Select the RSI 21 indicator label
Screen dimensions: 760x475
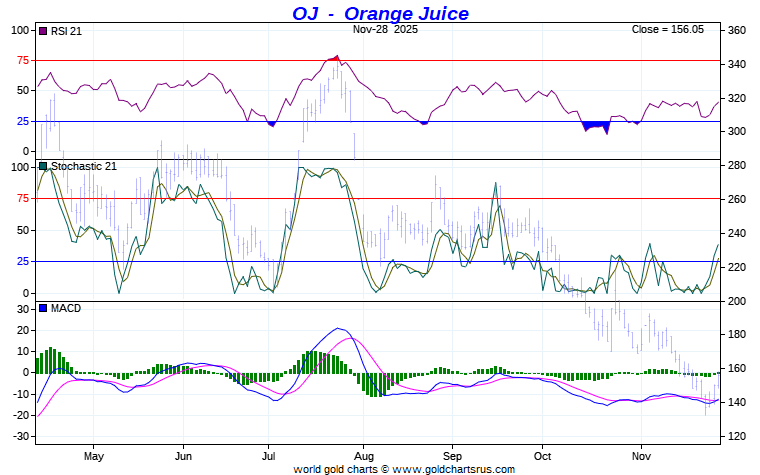pos(66,31)
